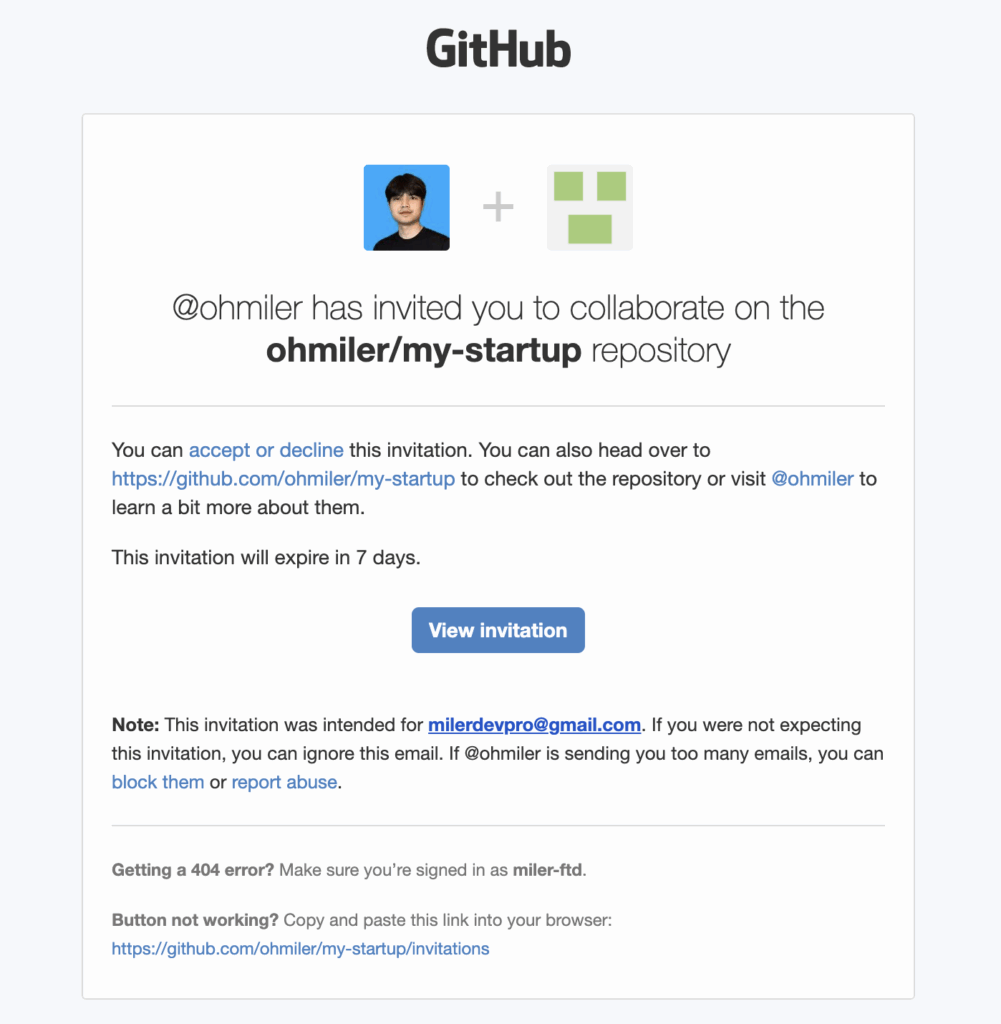This screenshot has width=1001, height=1024.
Task: Click the green repository identicon image
Action: click(590, 207)
